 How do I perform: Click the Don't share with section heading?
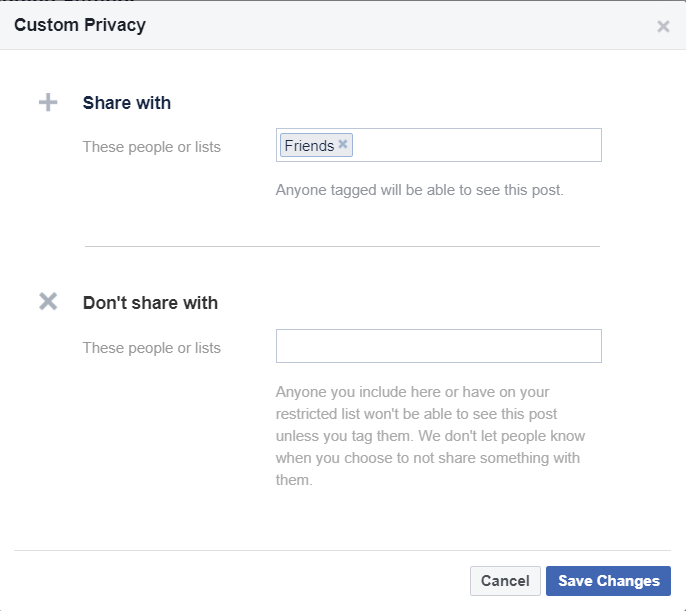tap(150, 303)
